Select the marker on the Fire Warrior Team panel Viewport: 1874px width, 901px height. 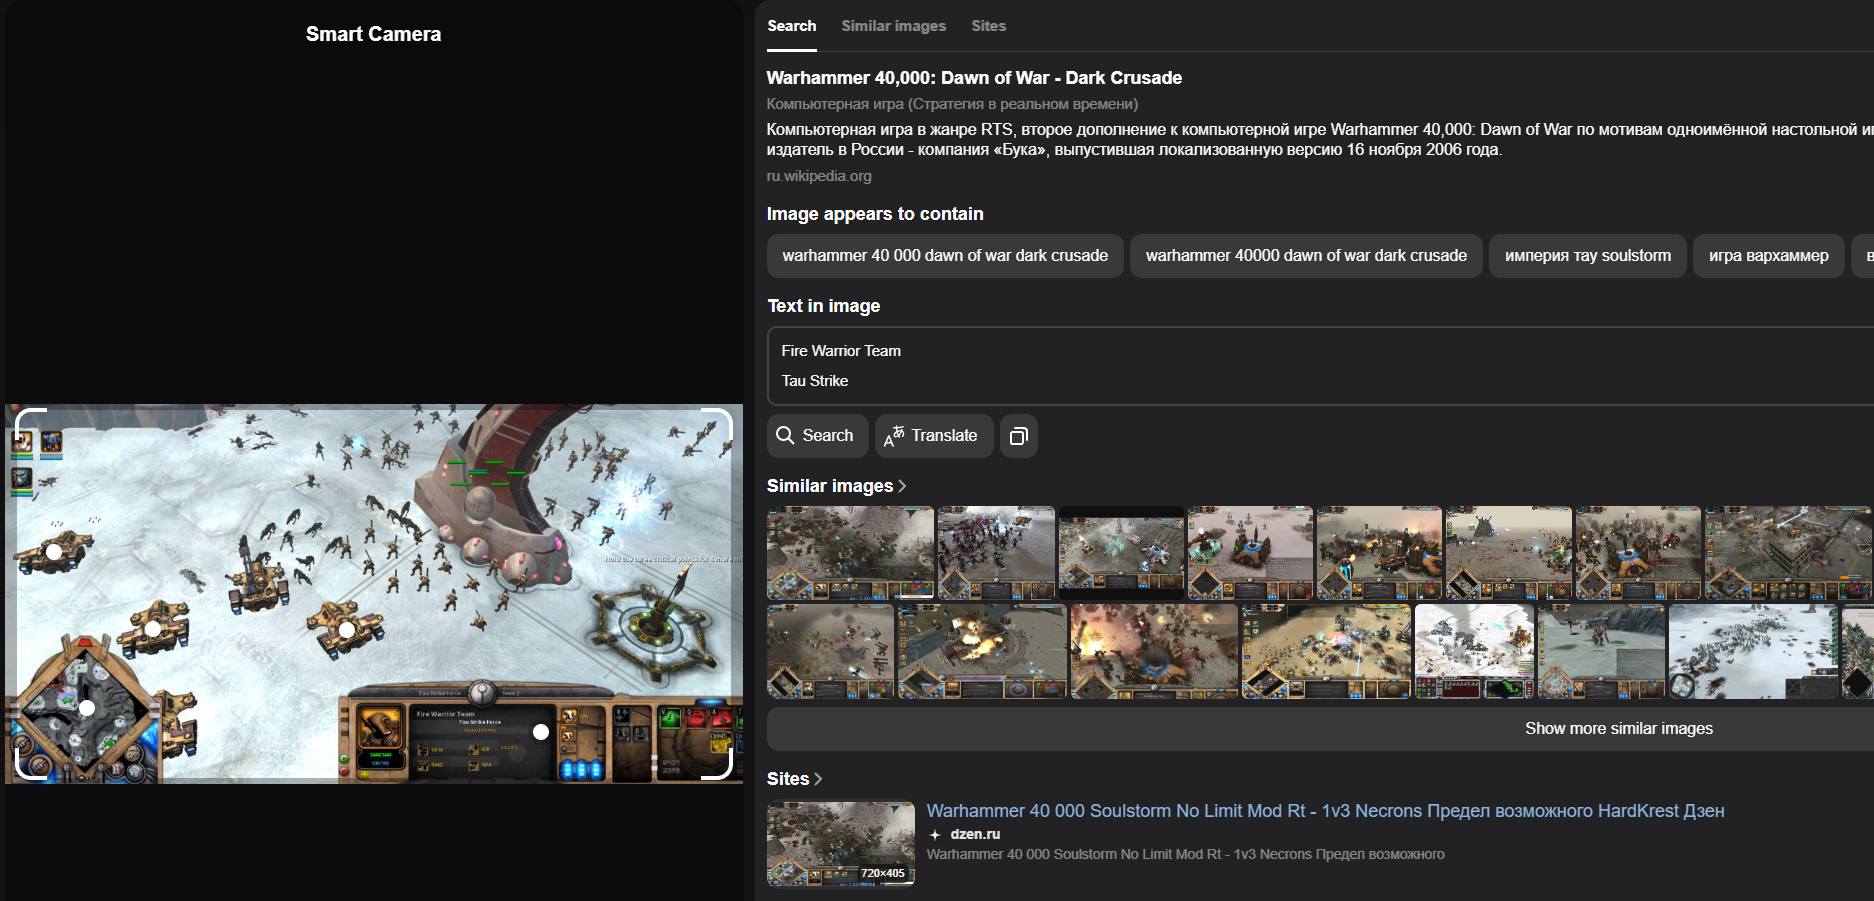541,732
